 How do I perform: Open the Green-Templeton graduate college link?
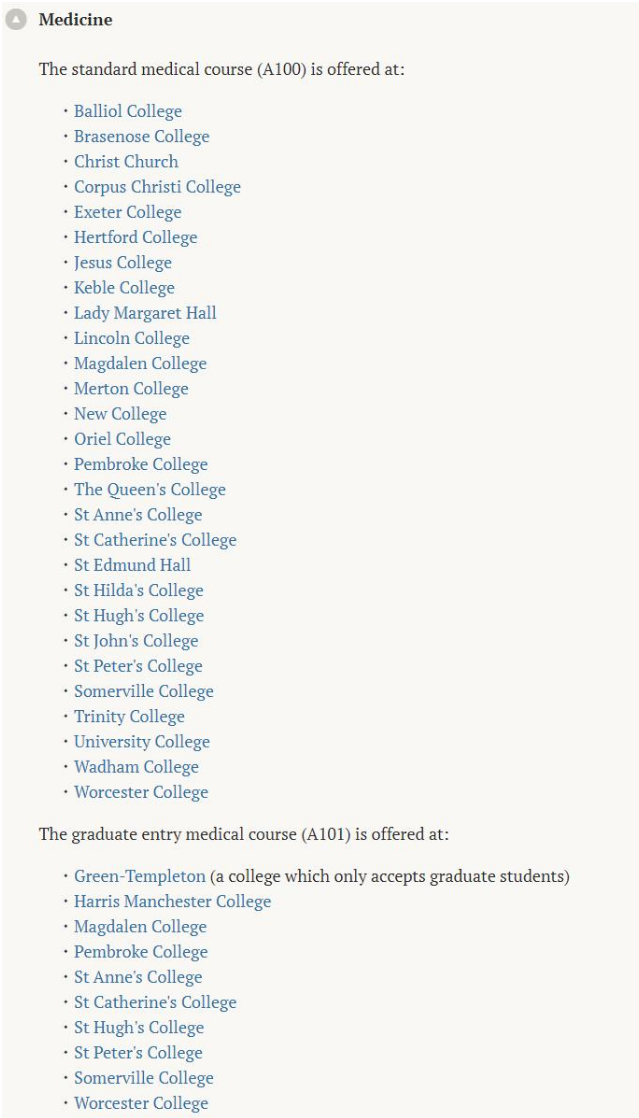pyautogui.click(x=140, y=876)
